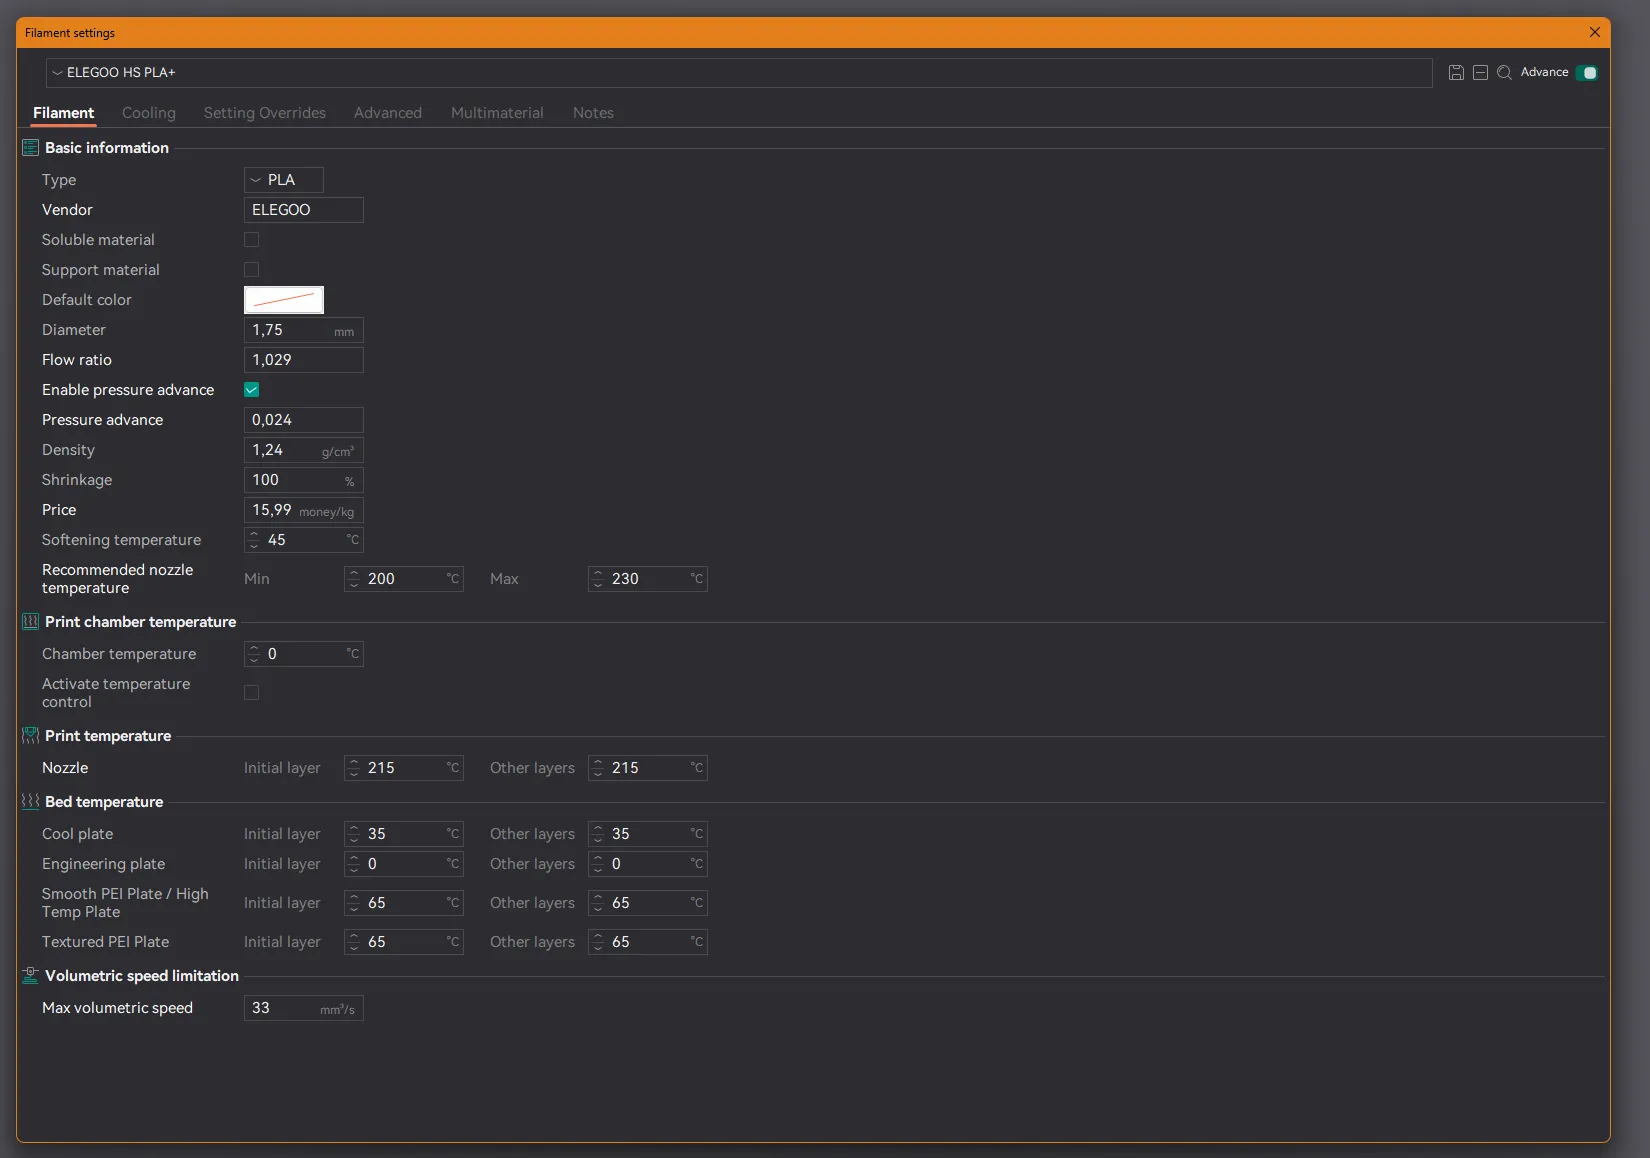Toggle the Advance mode switch

tap(1587, 73)
